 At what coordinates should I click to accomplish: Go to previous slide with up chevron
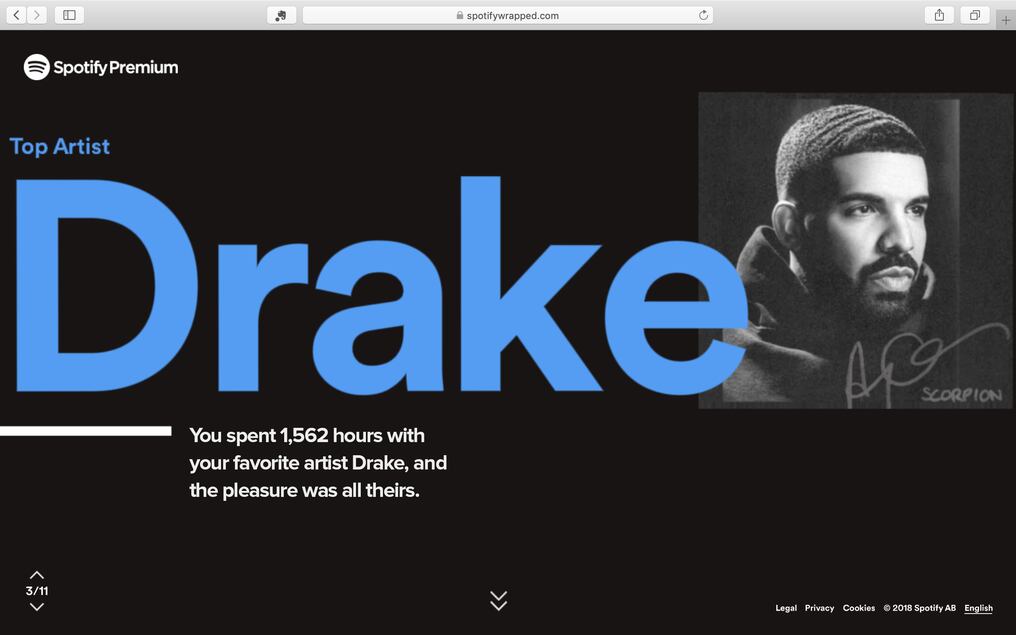point(37,575)
